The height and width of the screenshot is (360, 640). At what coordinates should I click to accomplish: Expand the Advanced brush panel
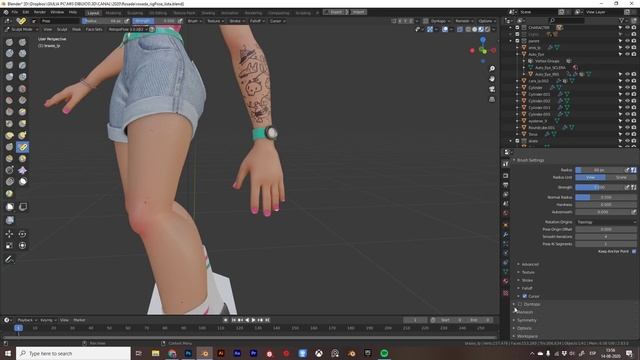[x=530, y=264]
